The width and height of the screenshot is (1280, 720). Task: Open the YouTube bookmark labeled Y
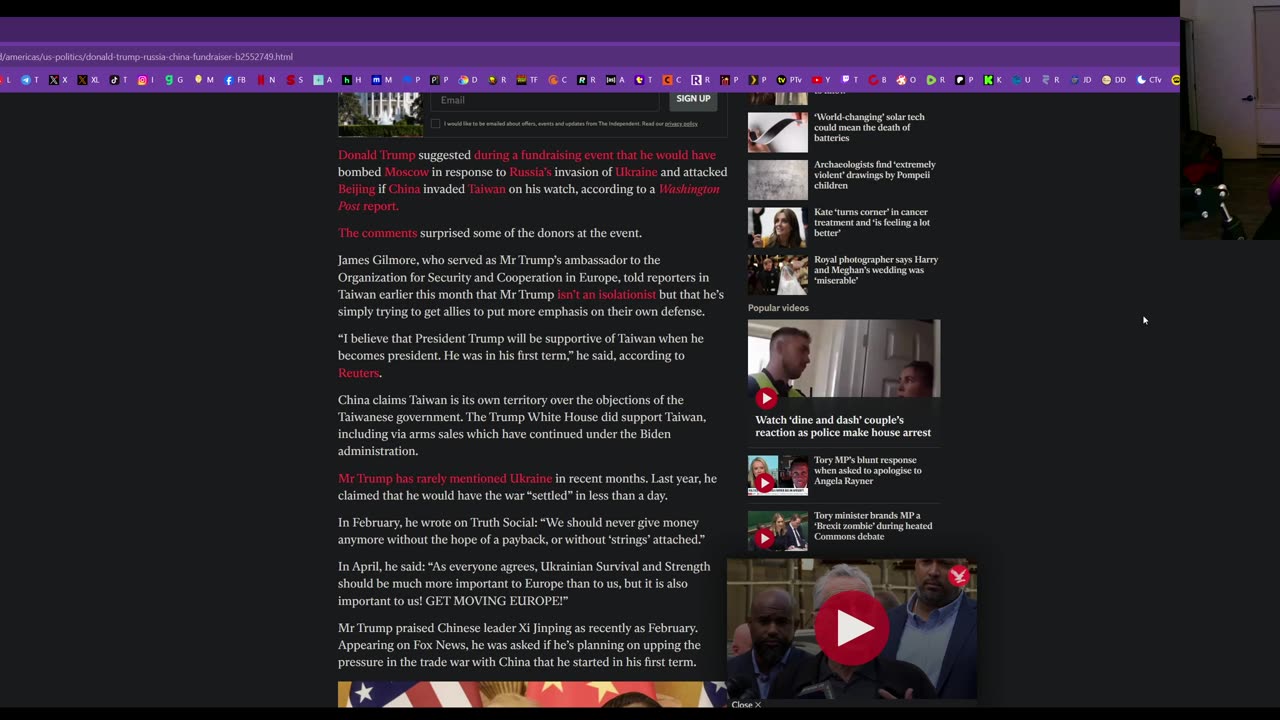pyautogui.click(x=820, y=80)
